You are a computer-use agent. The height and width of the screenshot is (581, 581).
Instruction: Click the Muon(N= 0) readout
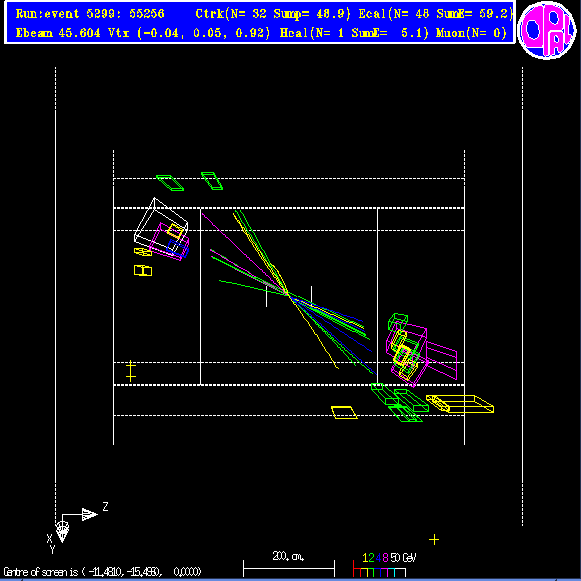(471, 33)
